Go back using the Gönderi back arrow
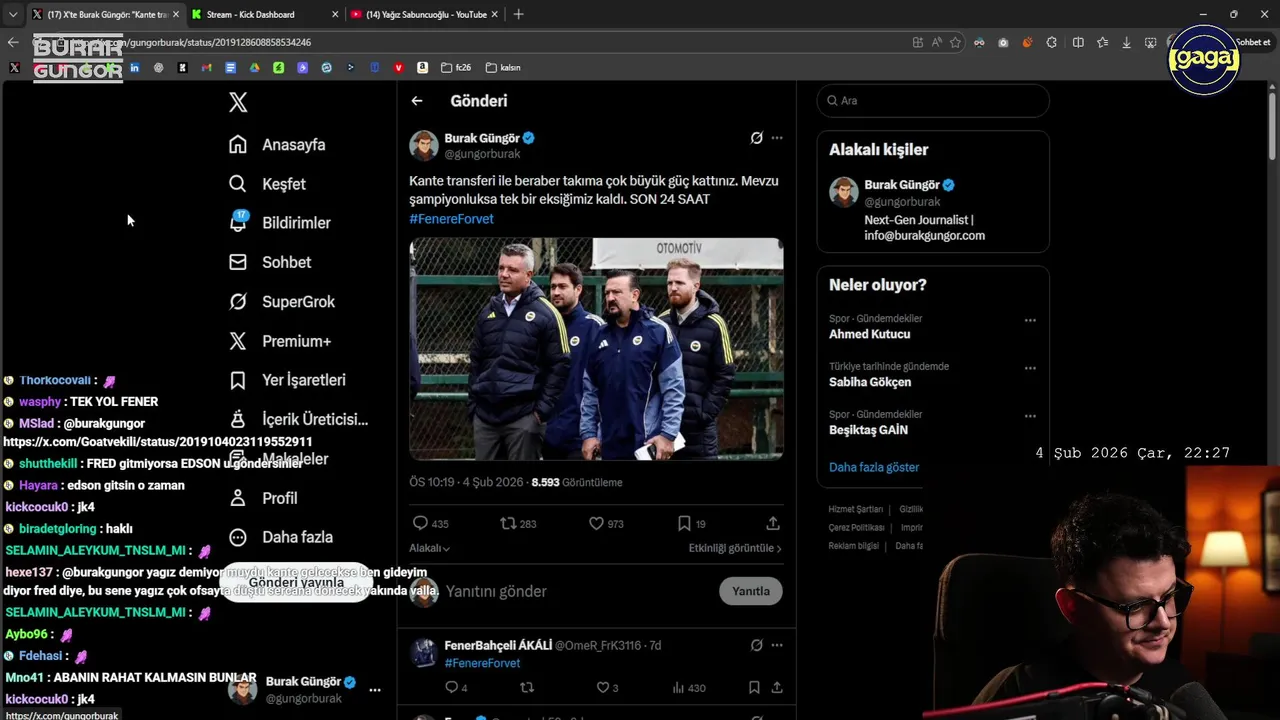Viewport: 1280px width, 720px height. click(x=417, y=101)
